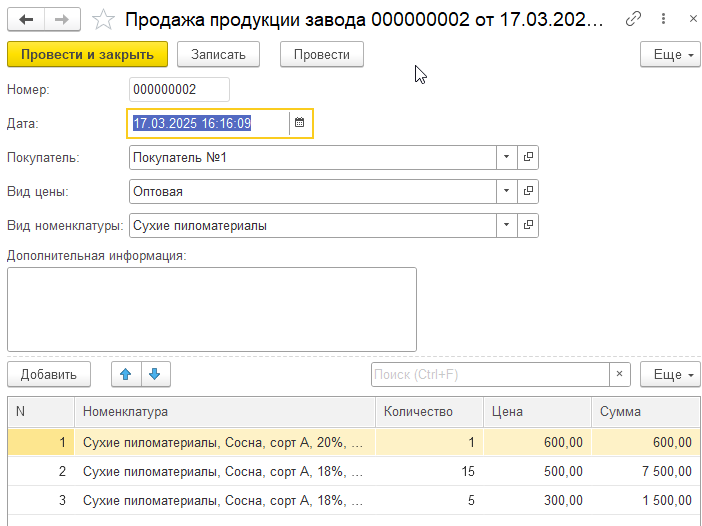Add document to favorites with star
Viewport: 702px width, 526px height.
coord(102,19)
